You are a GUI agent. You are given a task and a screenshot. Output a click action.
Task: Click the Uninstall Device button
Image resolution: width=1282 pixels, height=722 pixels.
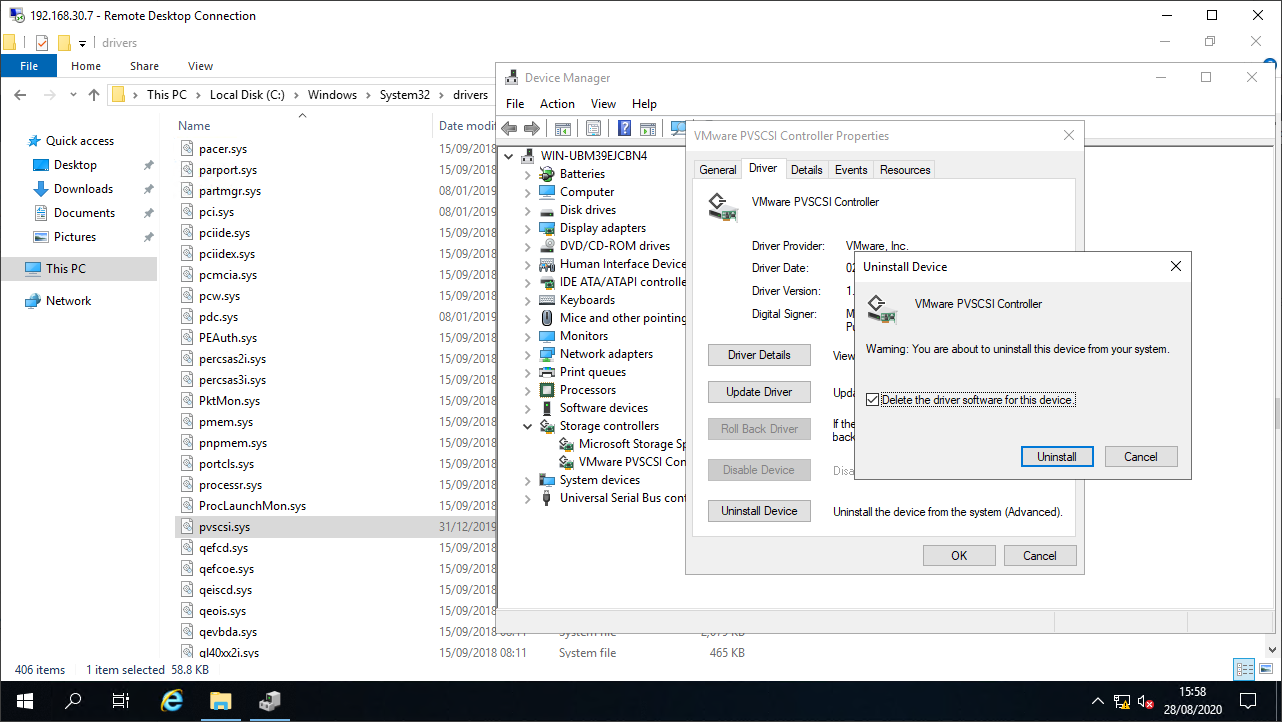759,511
